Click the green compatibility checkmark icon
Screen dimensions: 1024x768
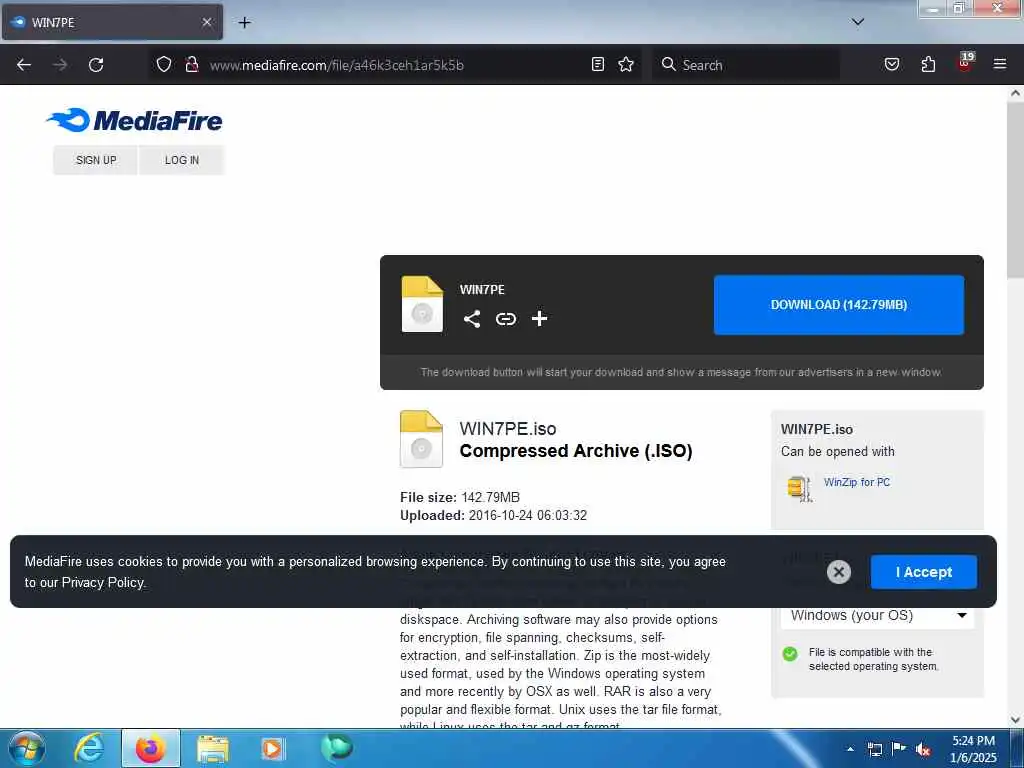click(x=790, y=654)
